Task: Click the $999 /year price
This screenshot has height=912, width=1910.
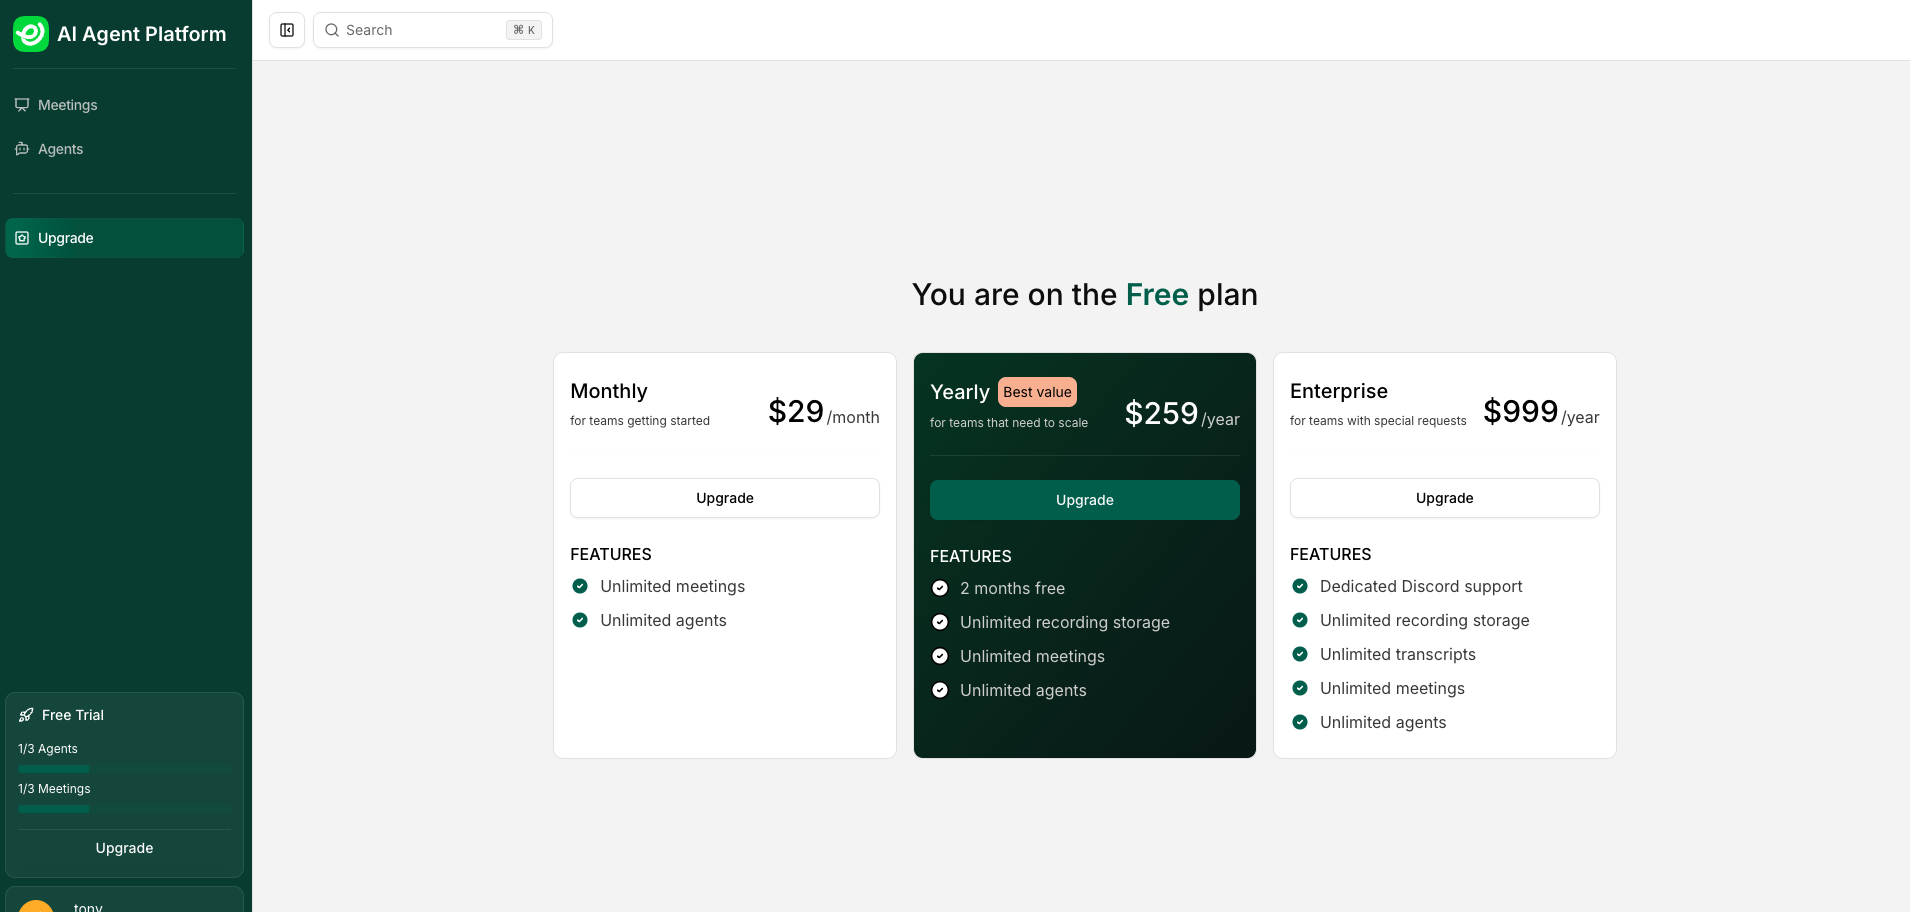Action: tap(1541, 412)
